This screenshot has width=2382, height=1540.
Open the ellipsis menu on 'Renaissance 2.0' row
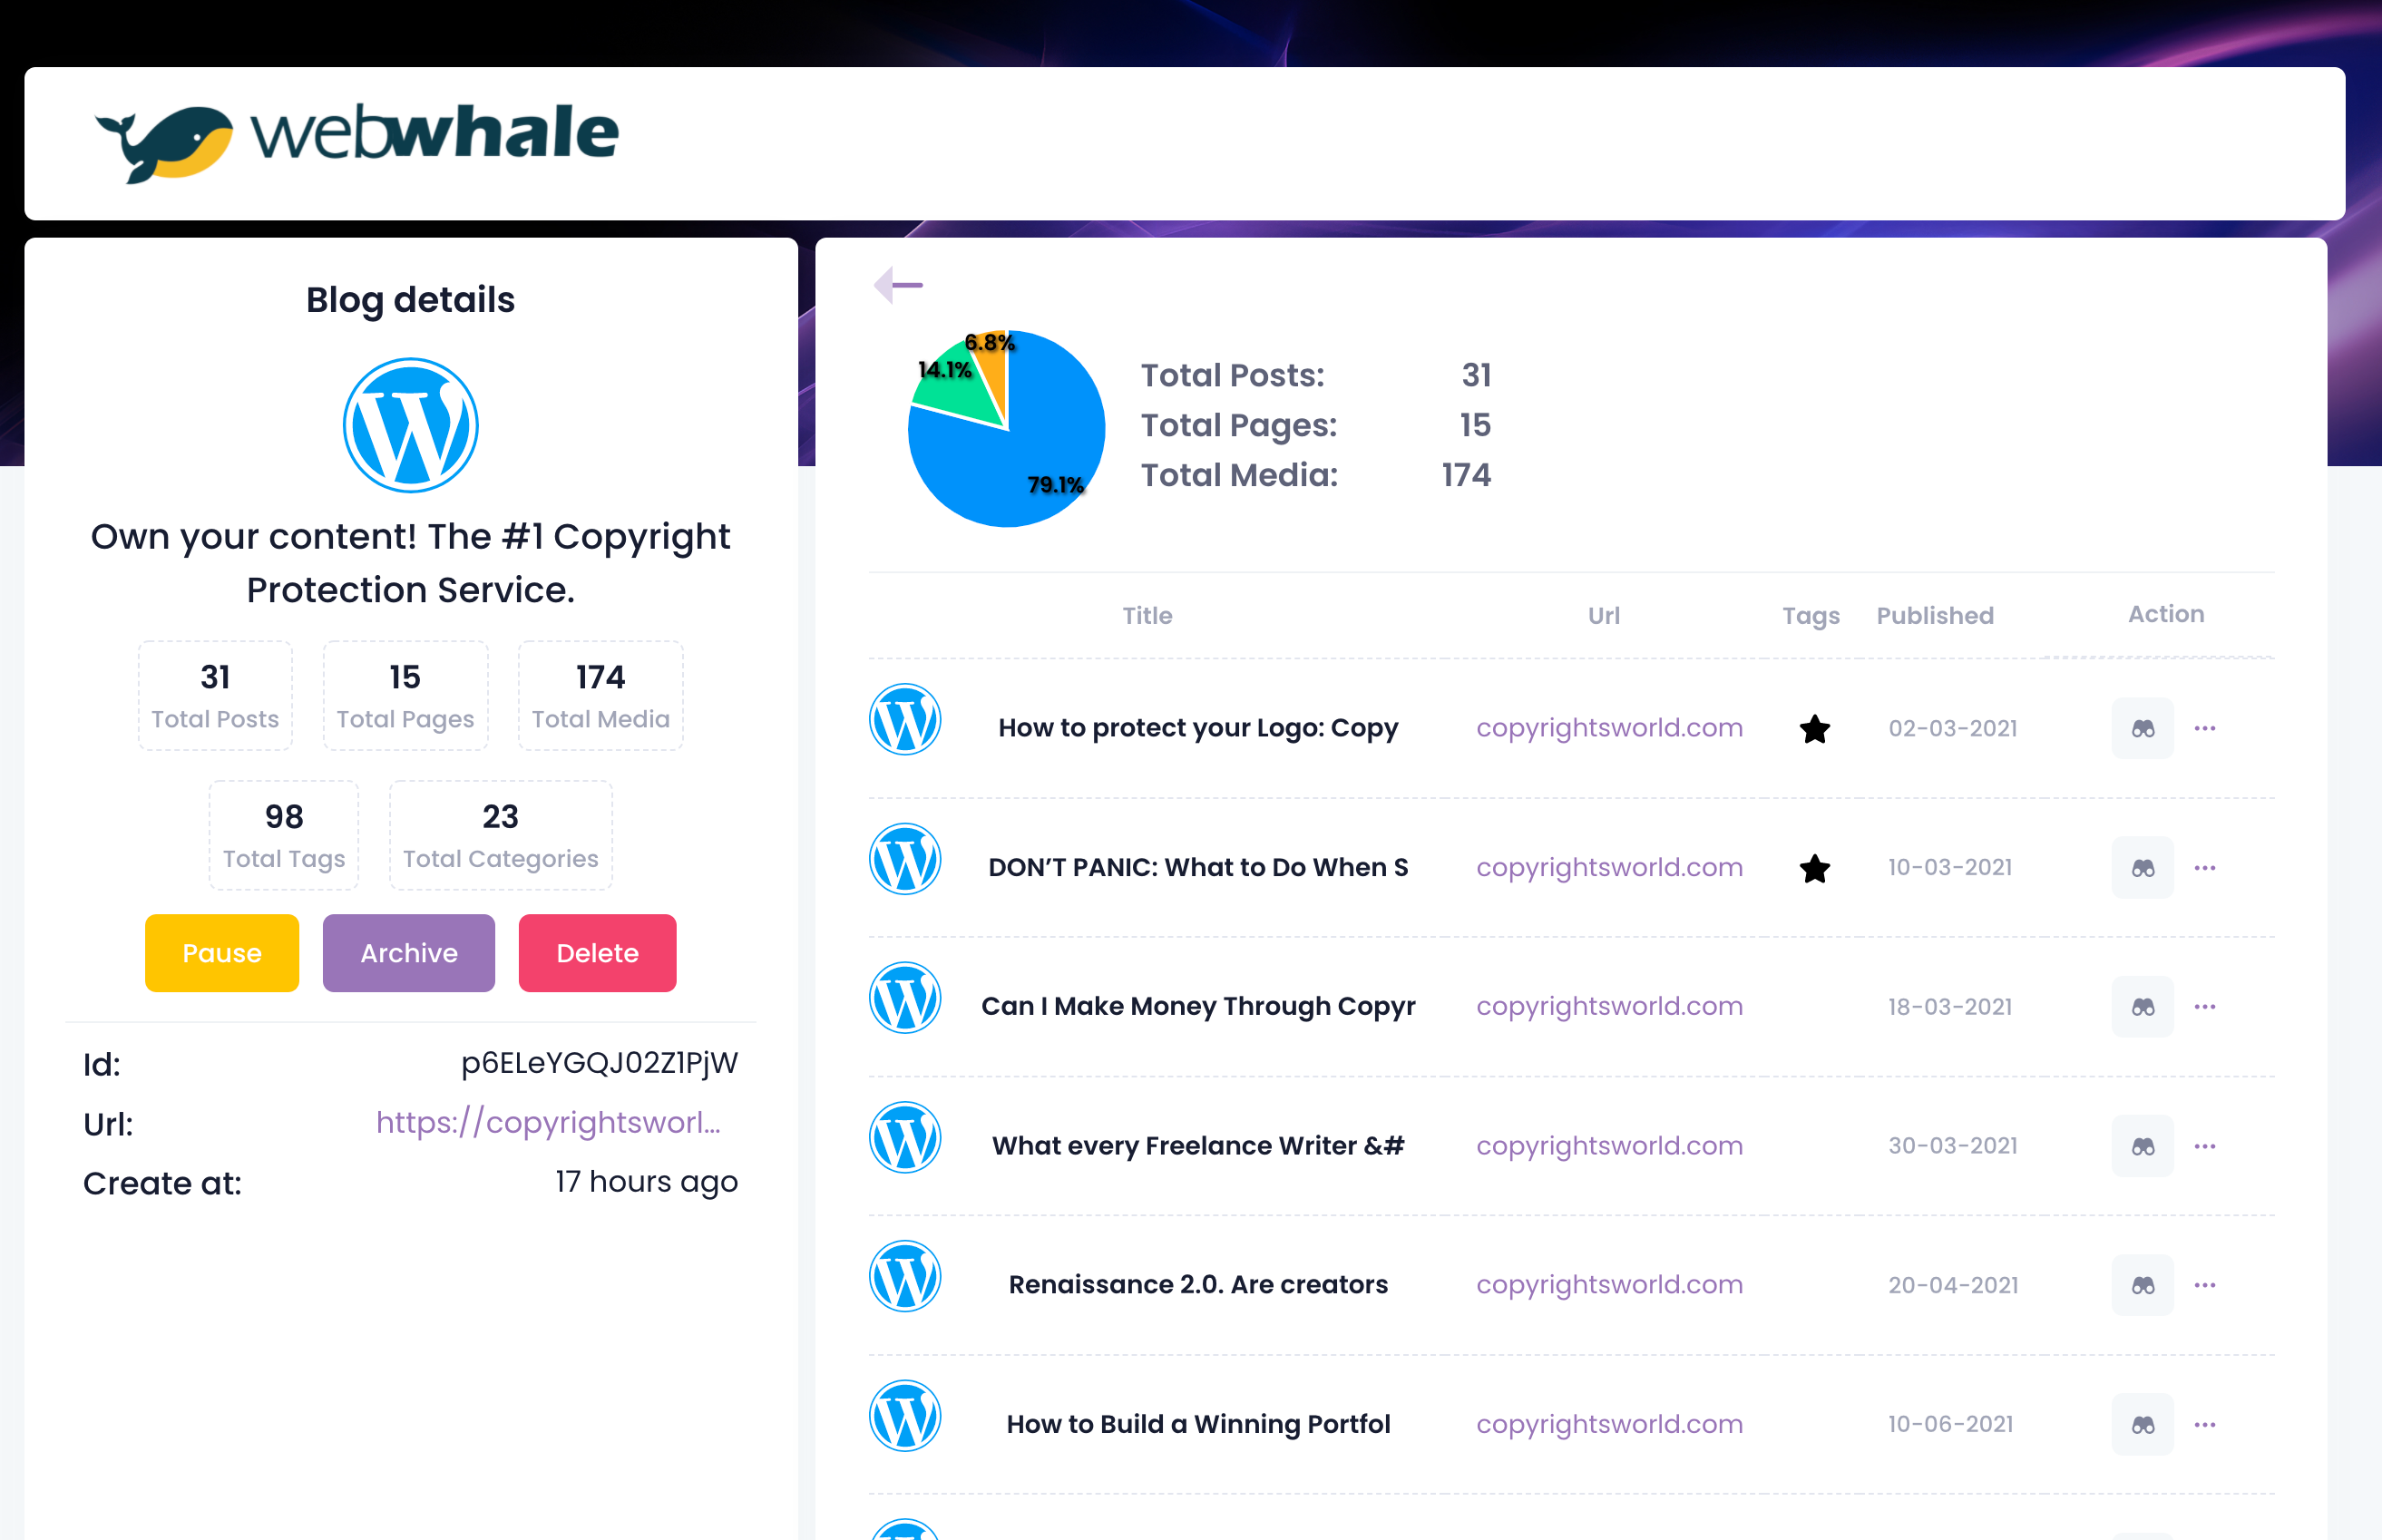tap(2205, 1285)
